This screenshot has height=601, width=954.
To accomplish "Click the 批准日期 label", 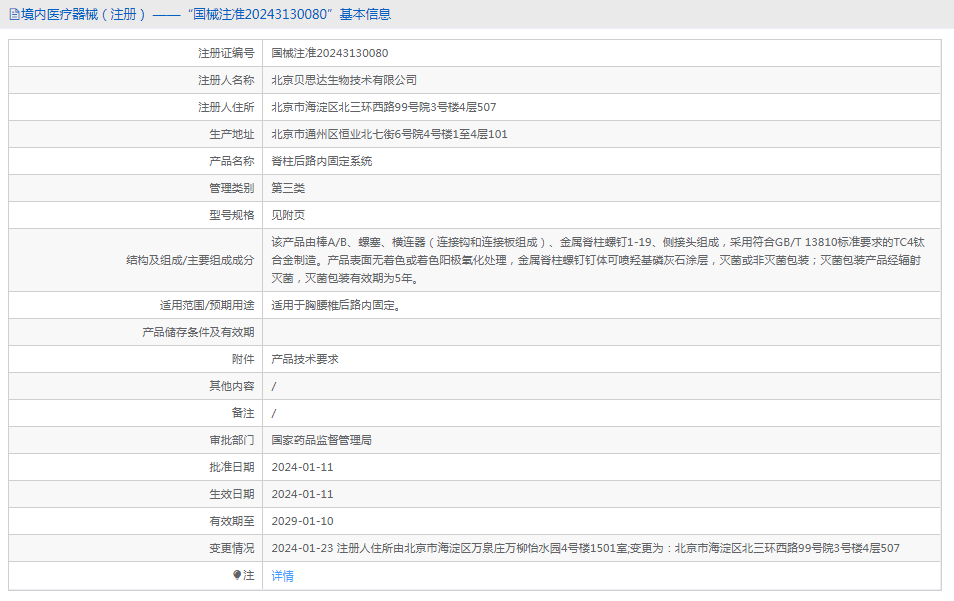I will pos(232,467).
